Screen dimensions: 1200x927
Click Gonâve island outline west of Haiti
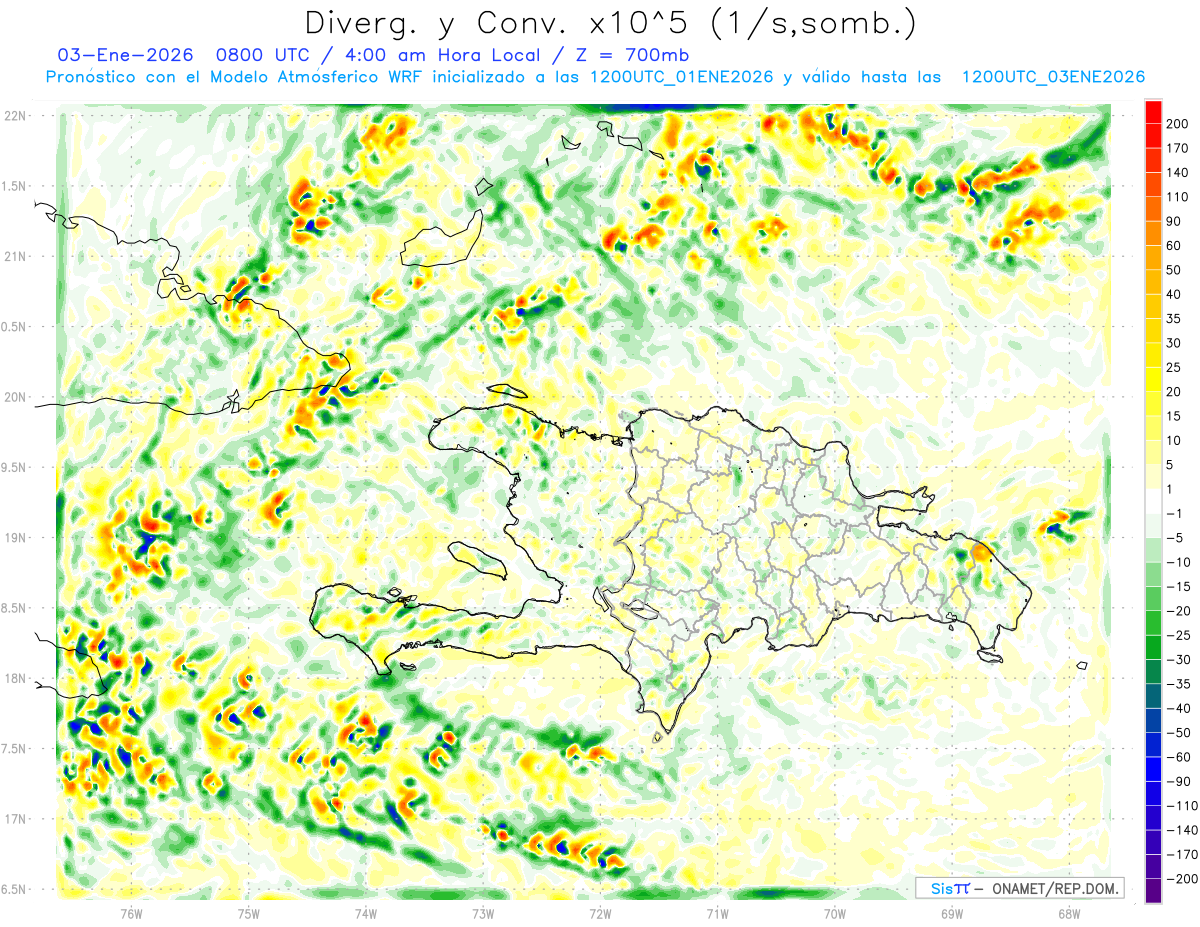click(x=478, y=559)
